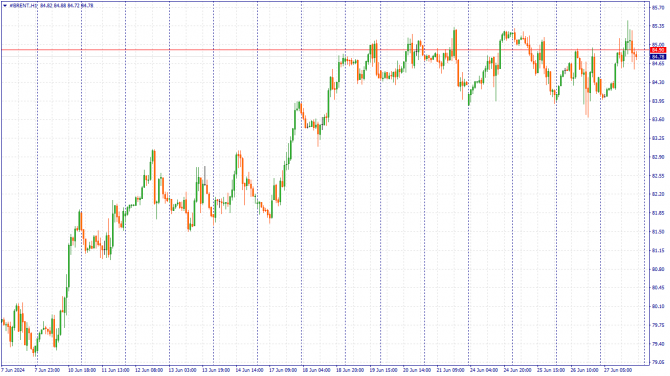670x376 pixels.
Task: Click the dark blue current price tag
Action: [x=658, y=57]
